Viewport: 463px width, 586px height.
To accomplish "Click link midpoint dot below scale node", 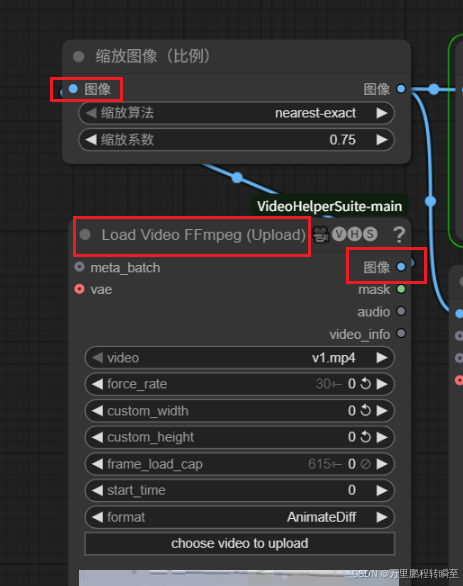I will coord(237,177).
